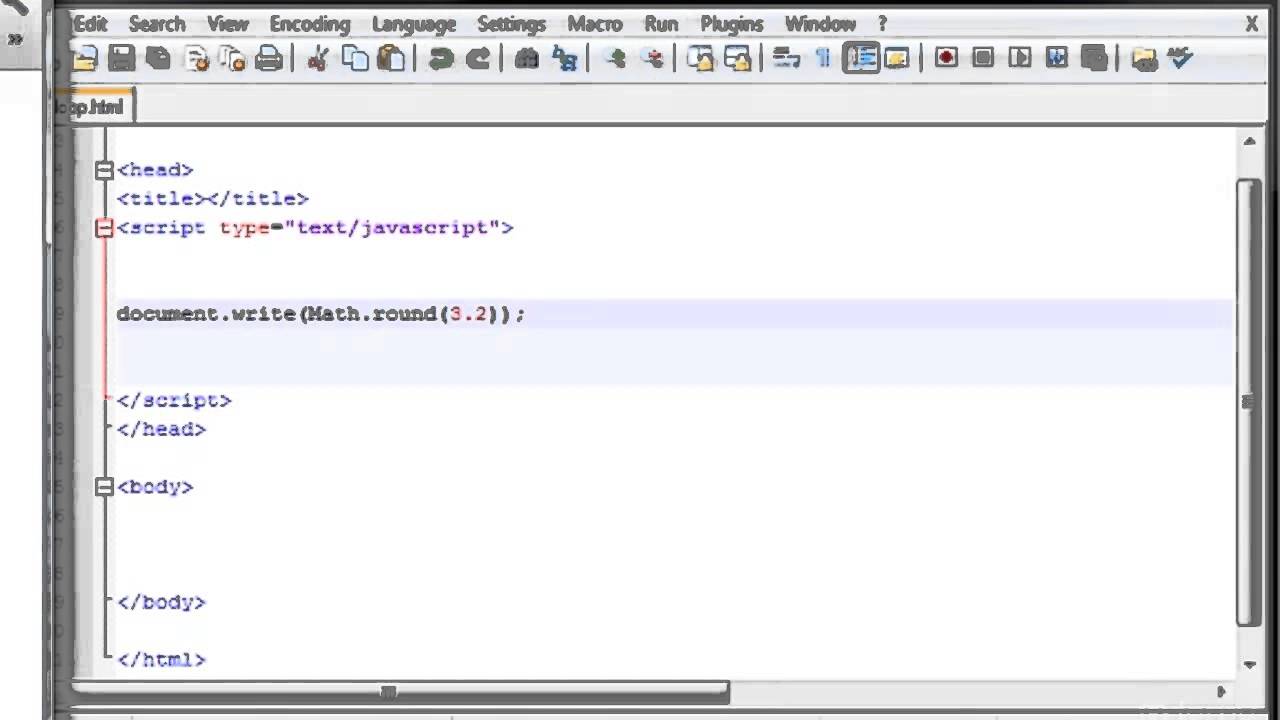The height and width of the screenshot is (720, 1280).
Task: Open the Encoding menu
Action: coord(310,23)
